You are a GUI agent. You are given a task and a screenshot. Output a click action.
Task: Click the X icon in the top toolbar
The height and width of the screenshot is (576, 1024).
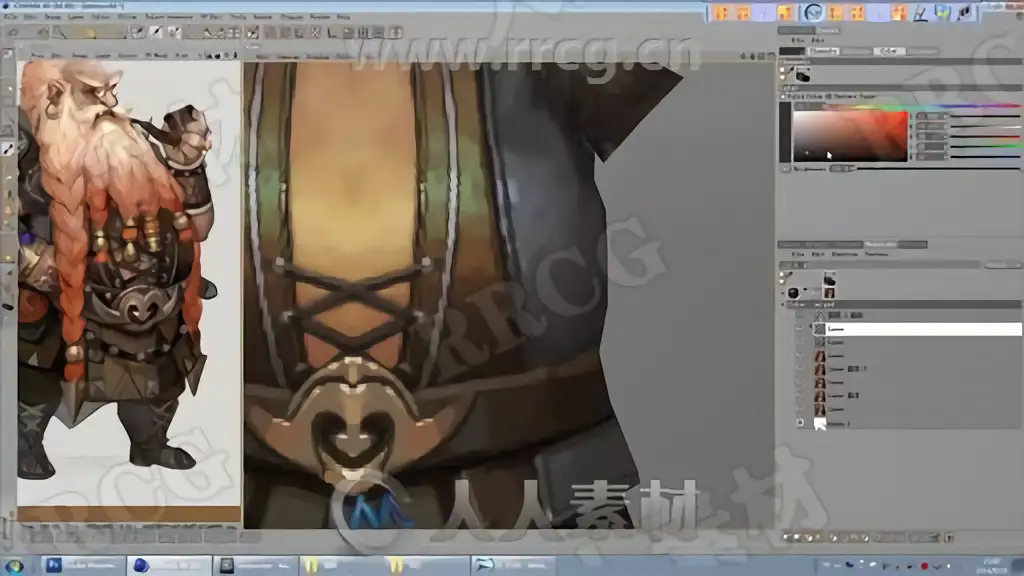pyautogui.click(x=315, y=32)
